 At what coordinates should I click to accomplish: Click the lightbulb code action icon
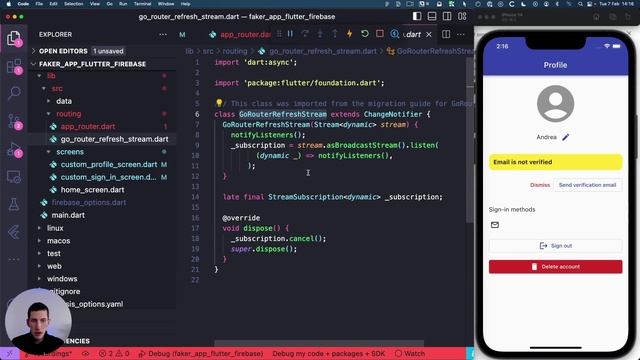[219, 103]
